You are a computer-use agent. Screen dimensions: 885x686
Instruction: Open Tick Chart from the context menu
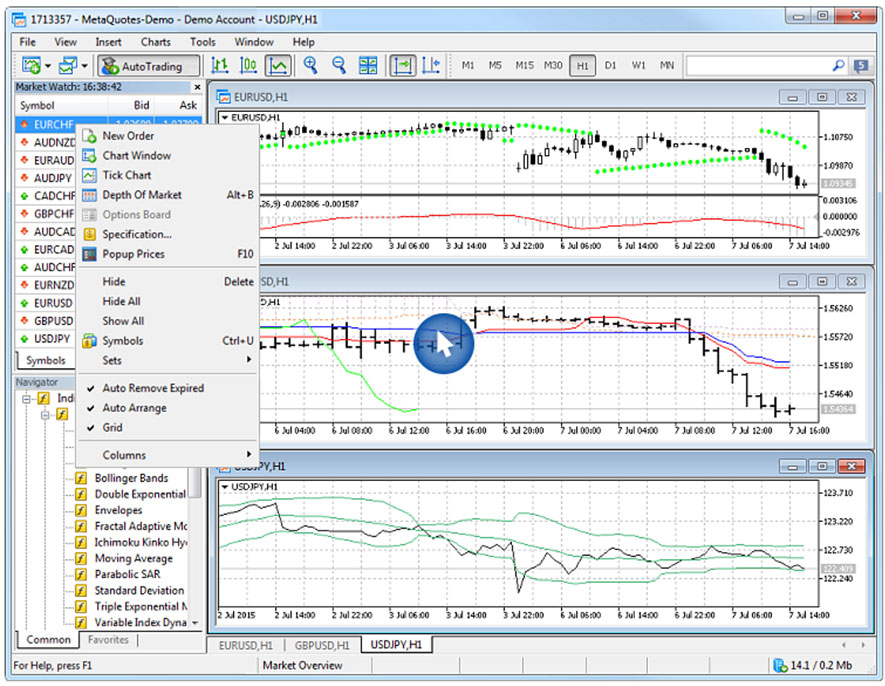tap(168, 176)
